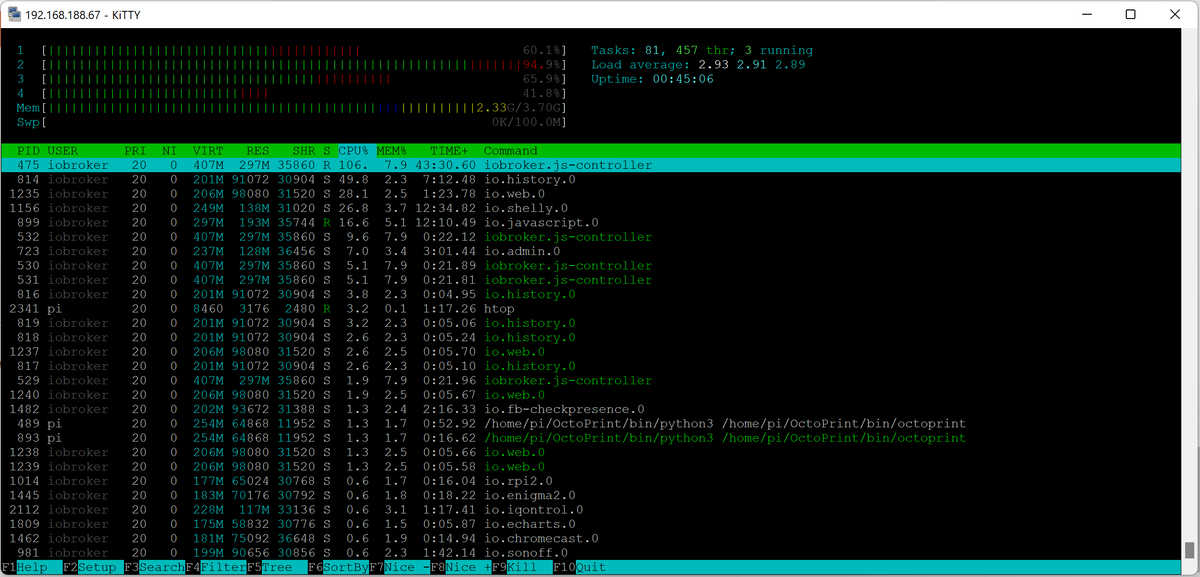This screenshot has width=1200, height=577.
Task: Select the io.echarts.0 process row
Action: pos(591,524)
